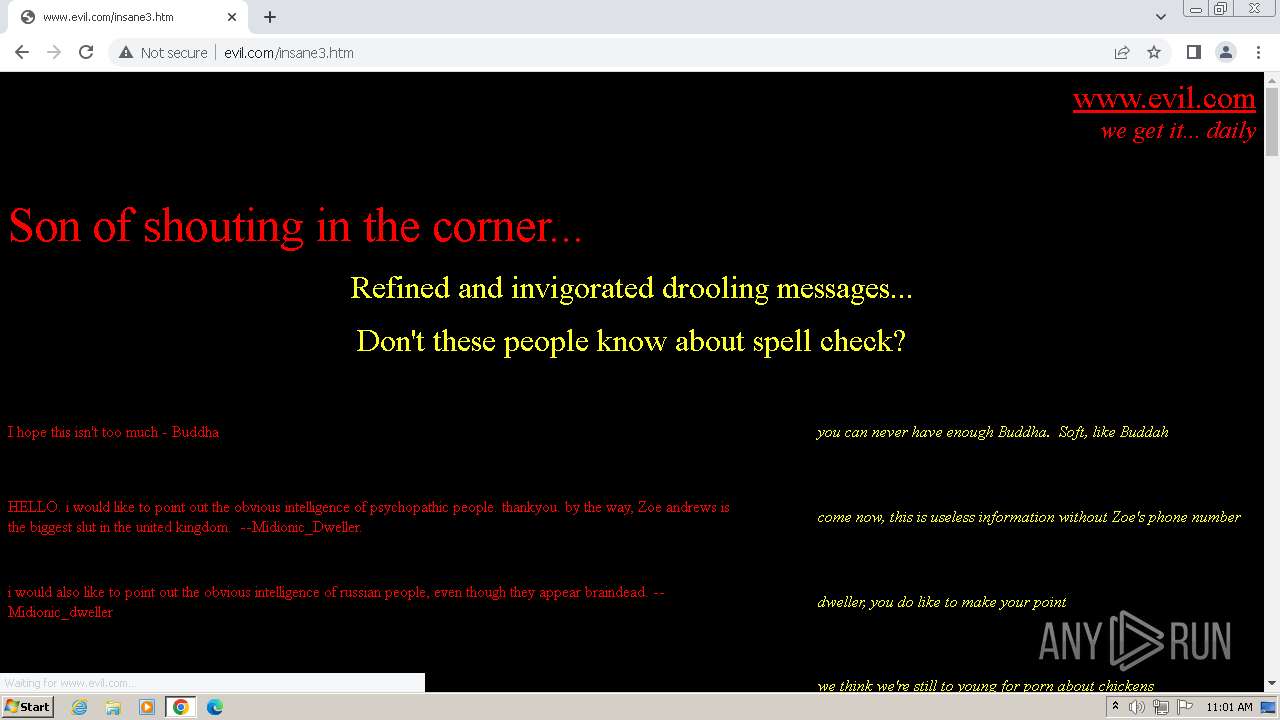
Task: Switch to Chrome taskbar button
Action: point(181,707)
